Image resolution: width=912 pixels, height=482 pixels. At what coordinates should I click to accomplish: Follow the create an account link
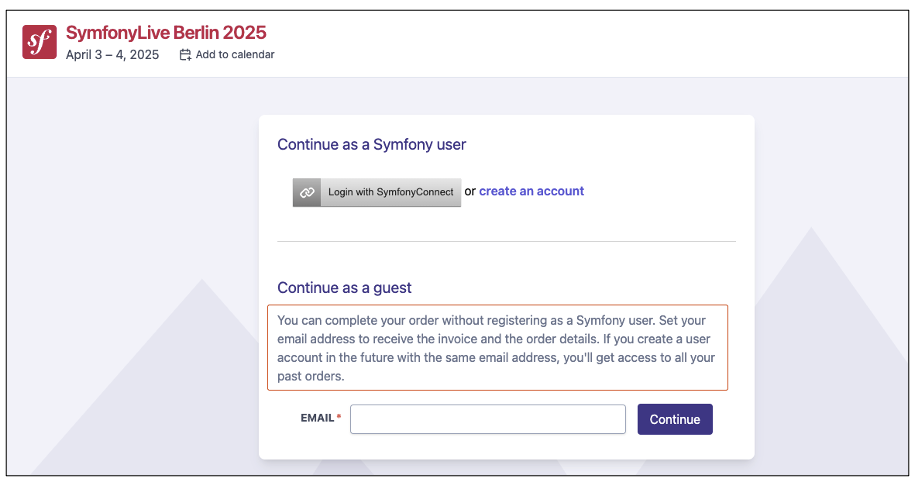pos(531,191)
